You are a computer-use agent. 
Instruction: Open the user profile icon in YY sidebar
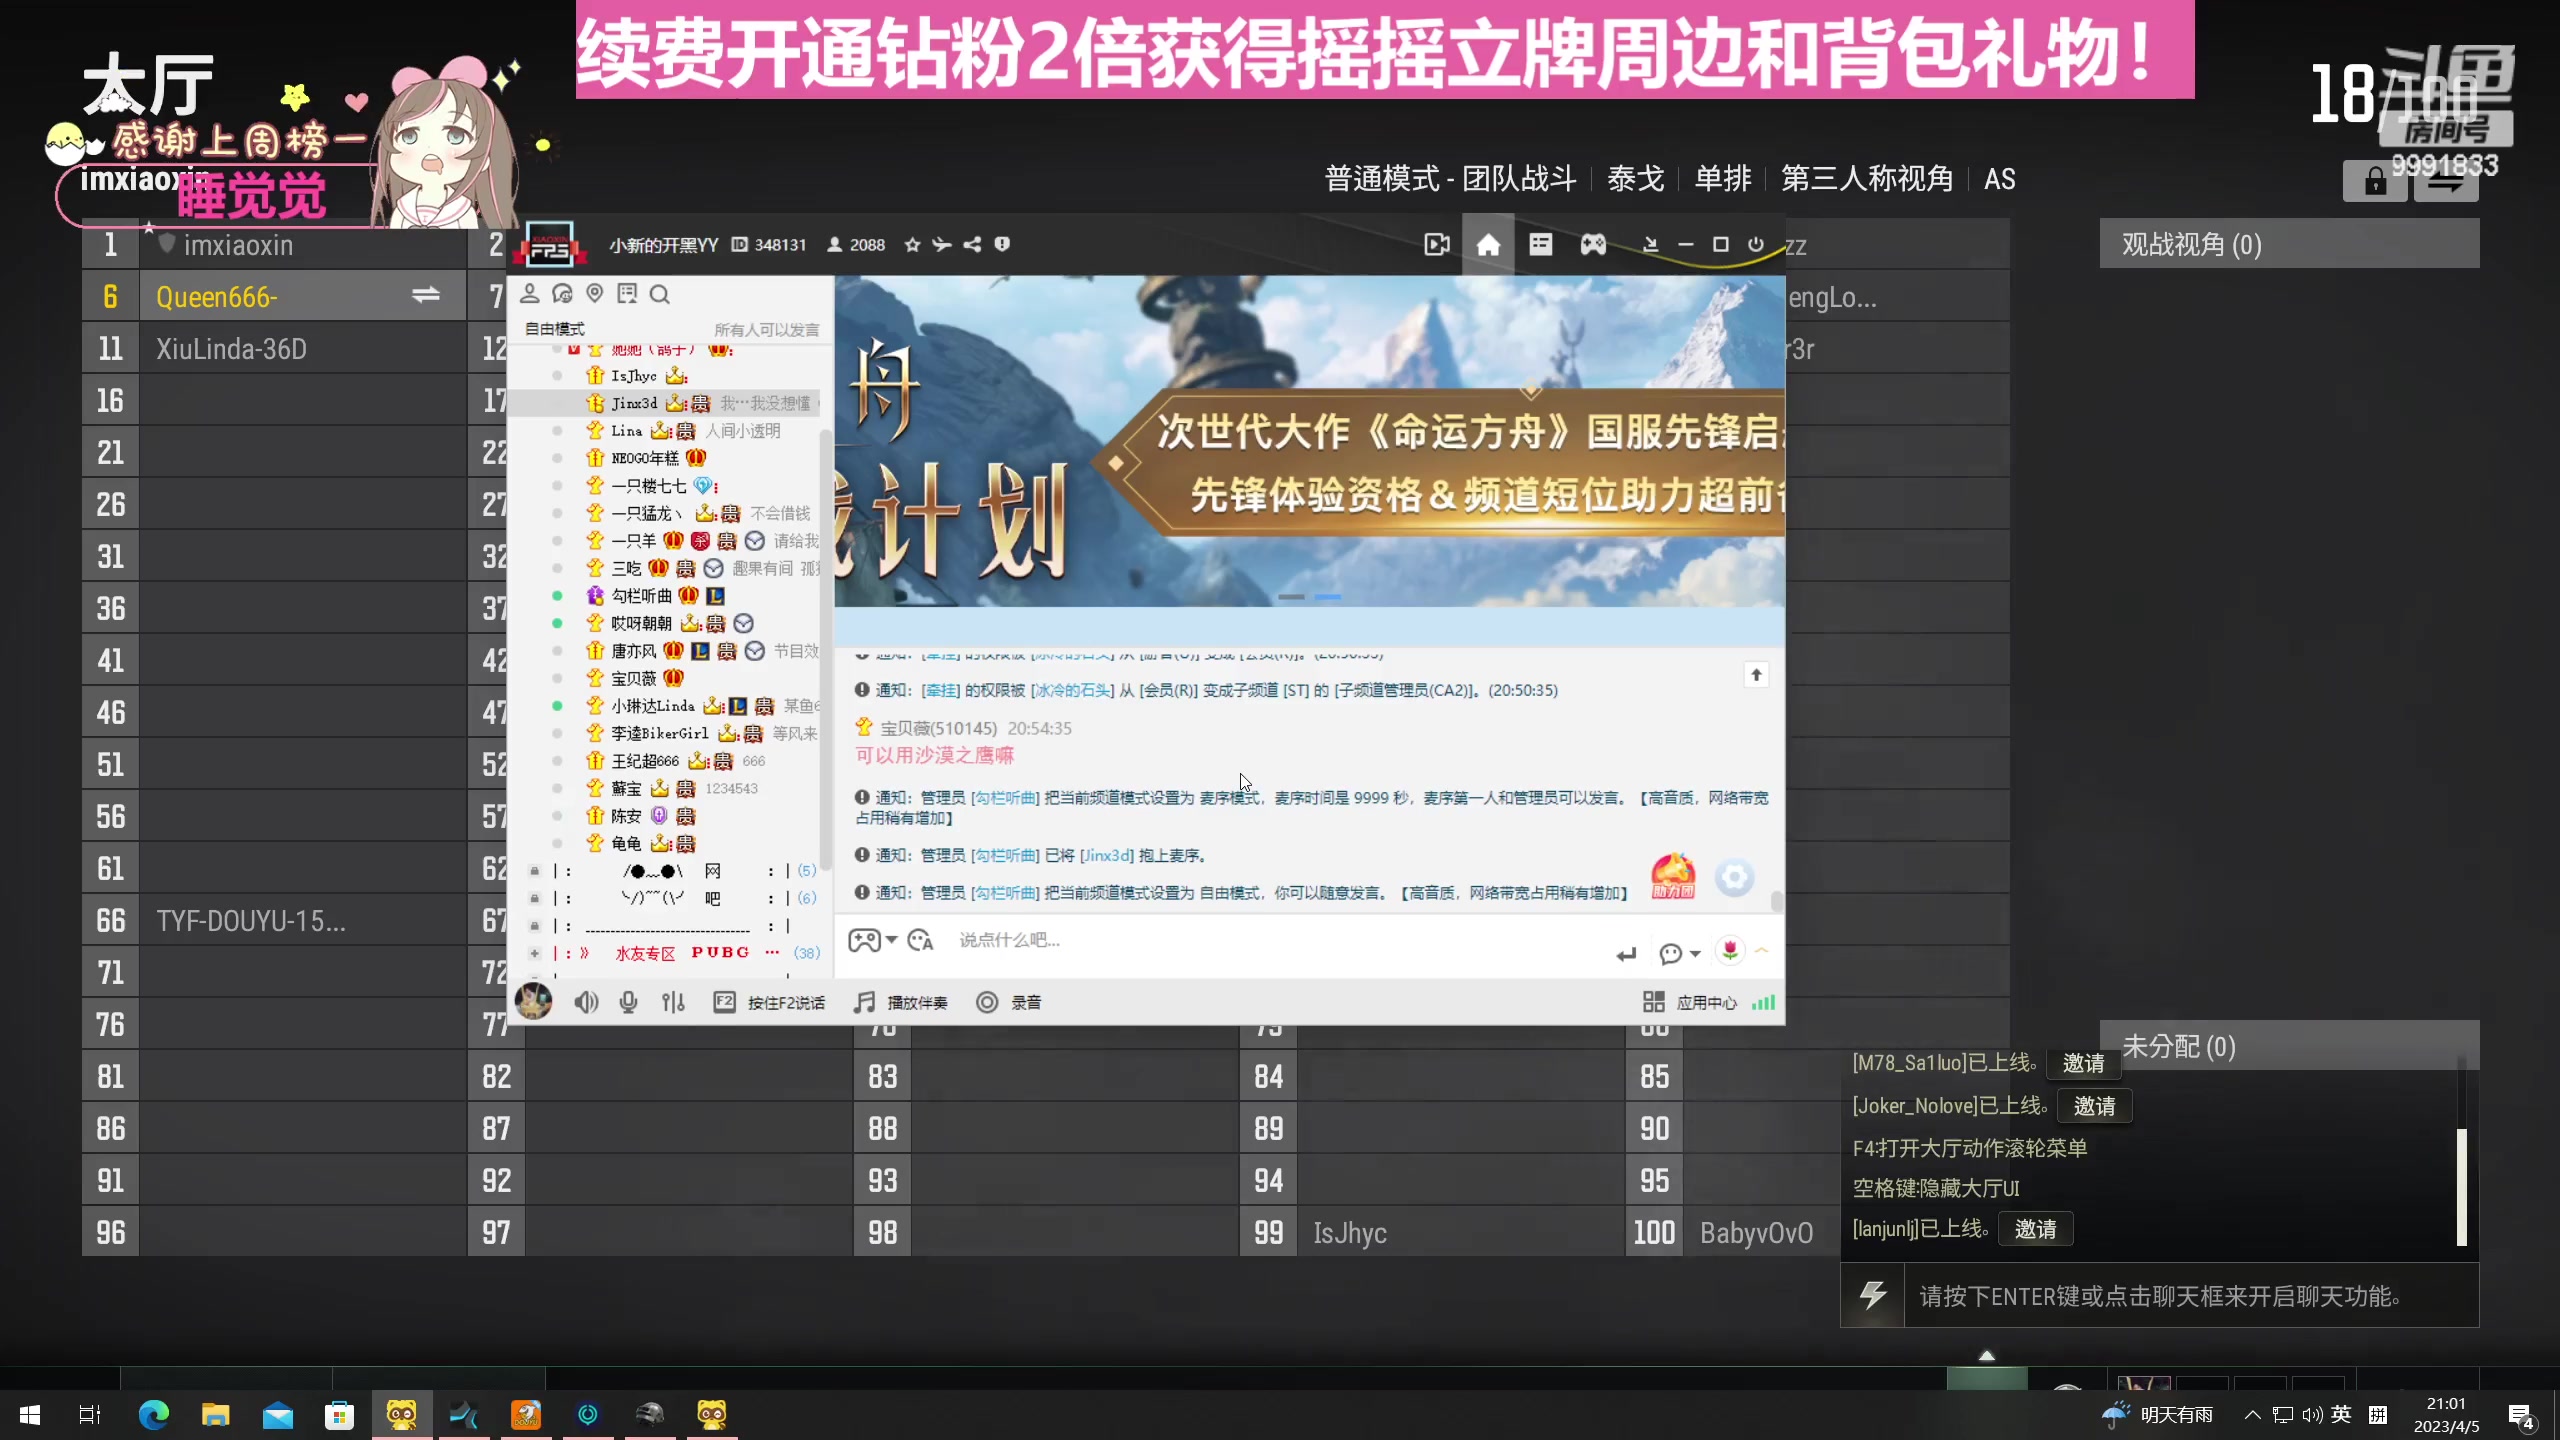(x=530, y=294)
